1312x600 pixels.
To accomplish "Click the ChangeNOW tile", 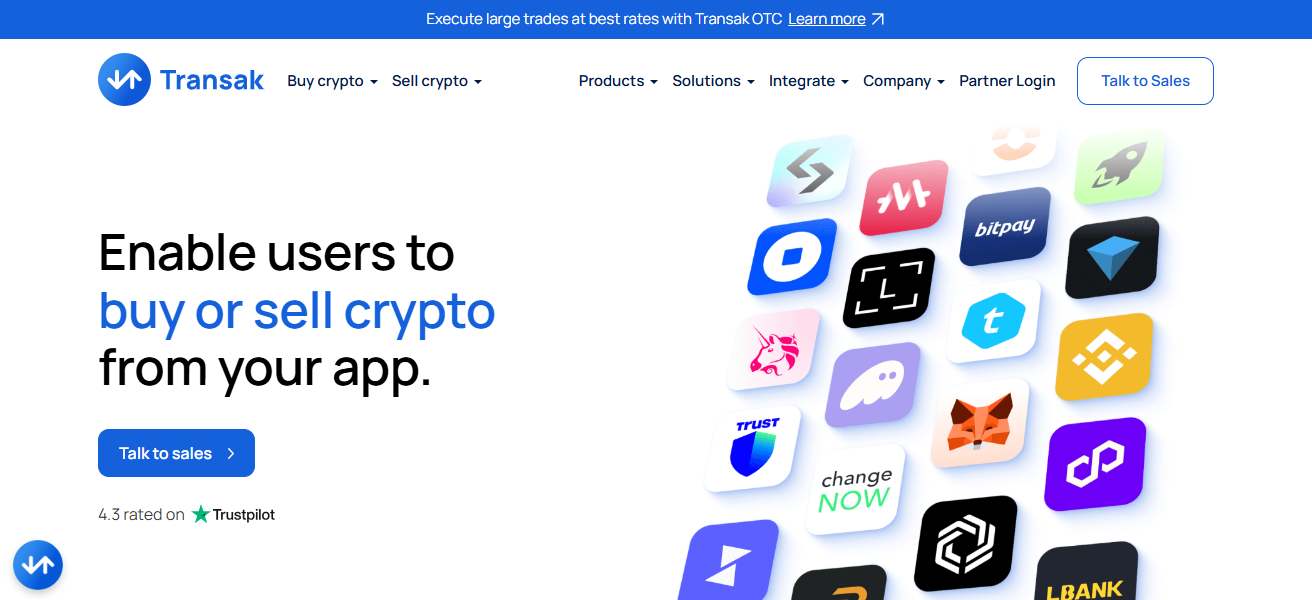I will click(855, 490).
